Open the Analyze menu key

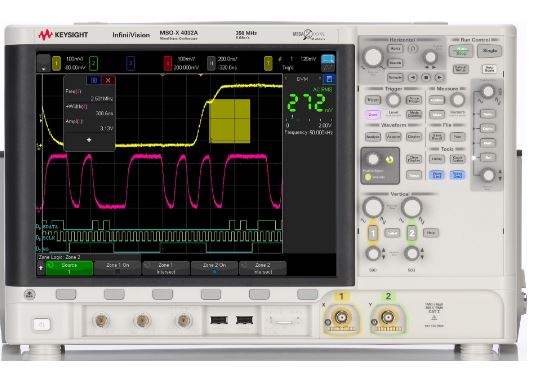373,137
